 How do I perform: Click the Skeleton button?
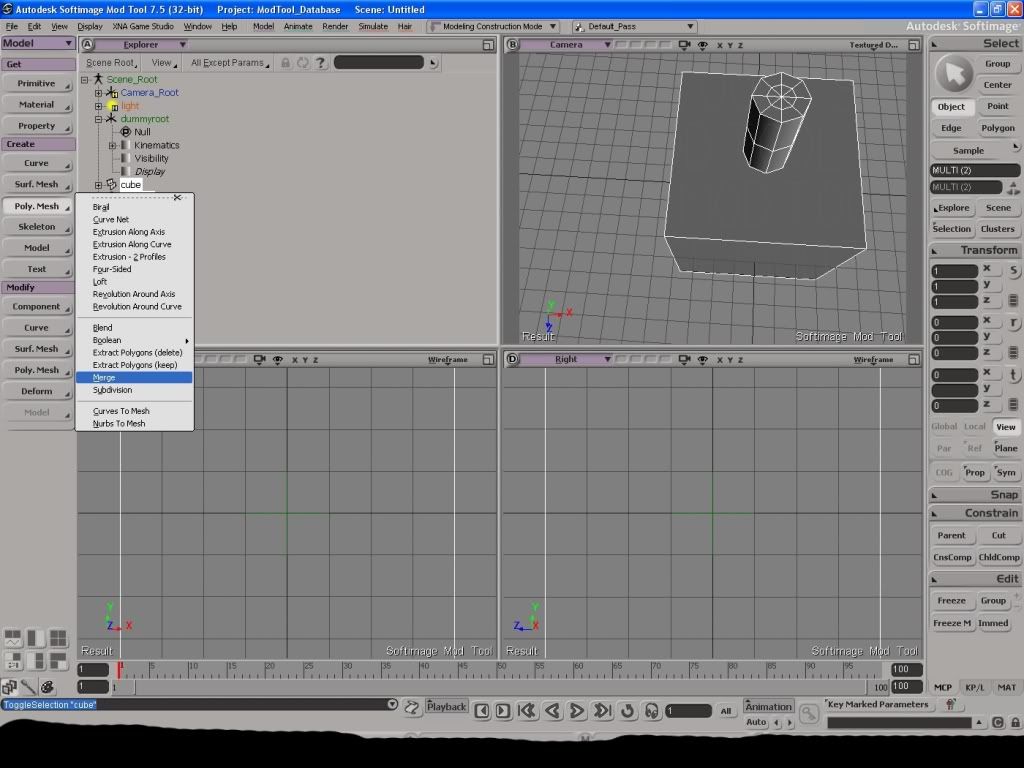37,227
